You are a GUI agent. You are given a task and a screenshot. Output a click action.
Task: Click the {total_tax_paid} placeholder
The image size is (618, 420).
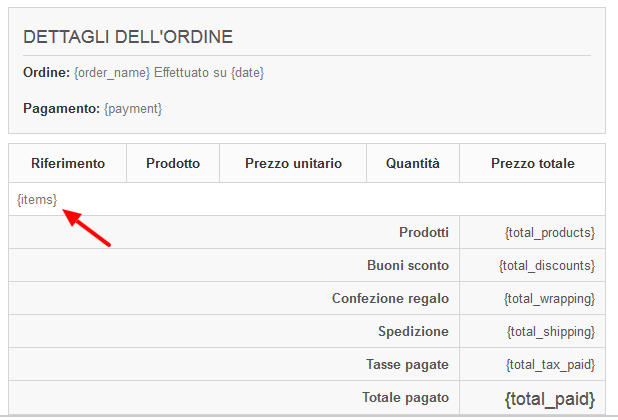coord(551,365)
